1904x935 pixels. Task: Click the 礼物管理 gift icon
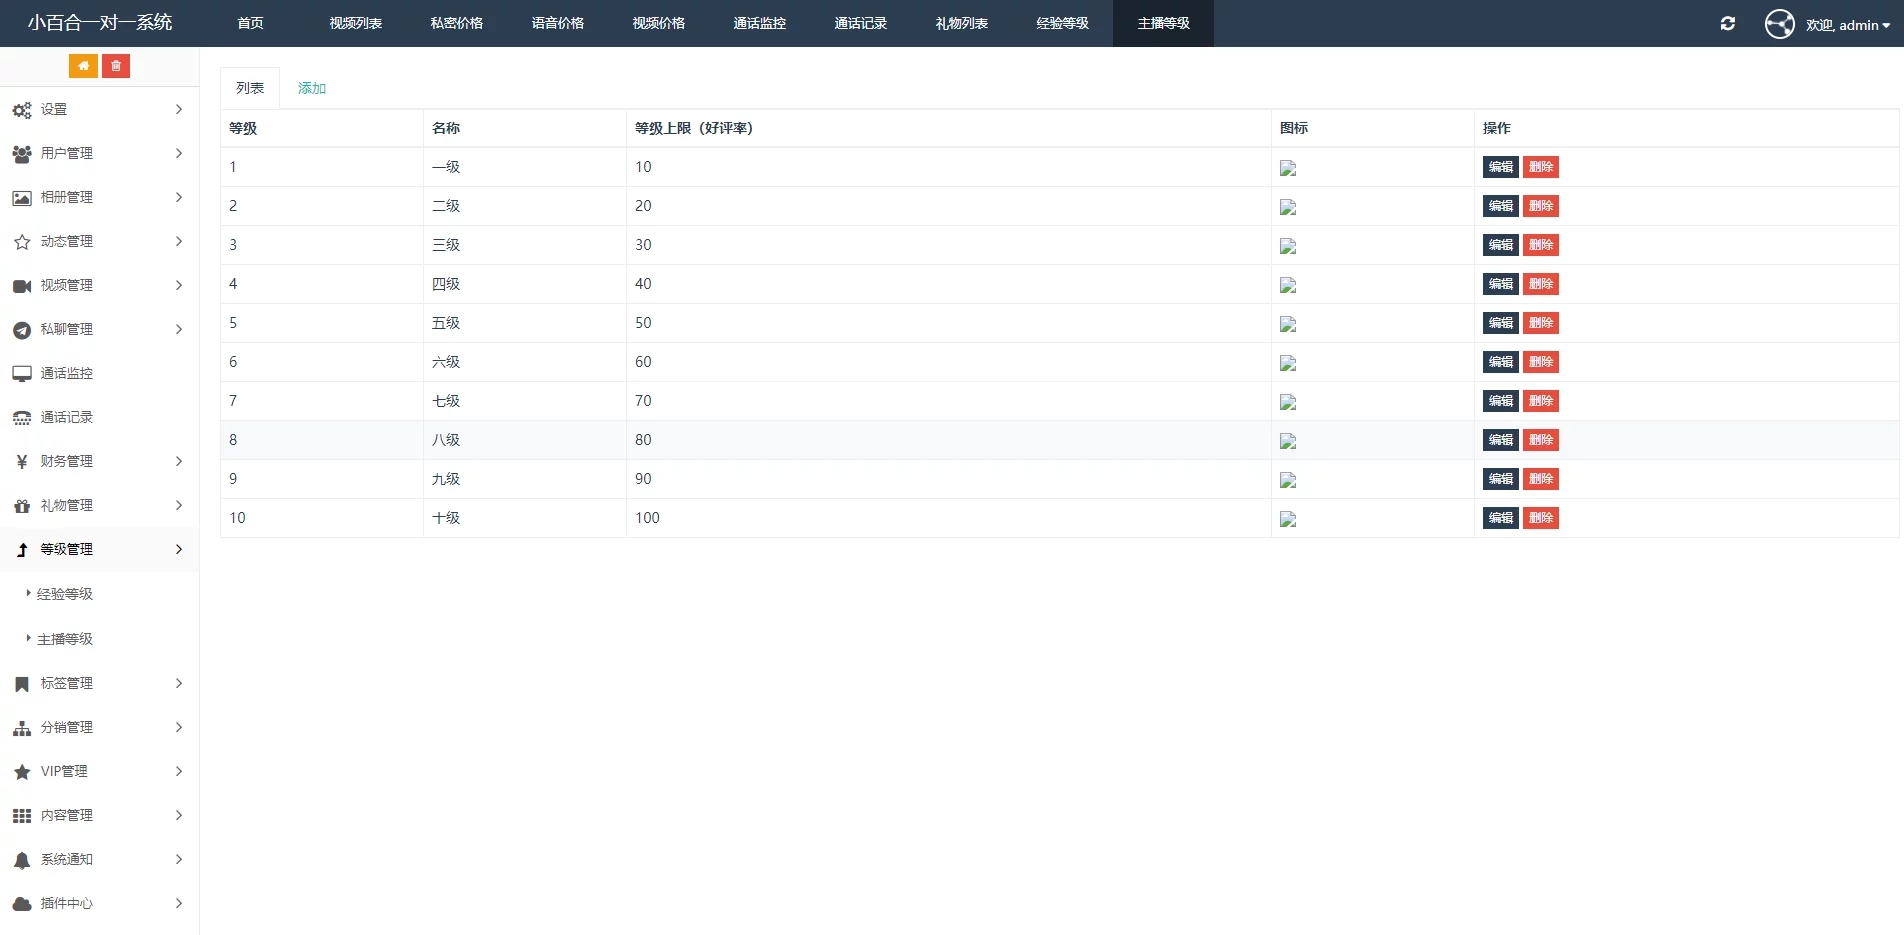click(x=22, y=506)
